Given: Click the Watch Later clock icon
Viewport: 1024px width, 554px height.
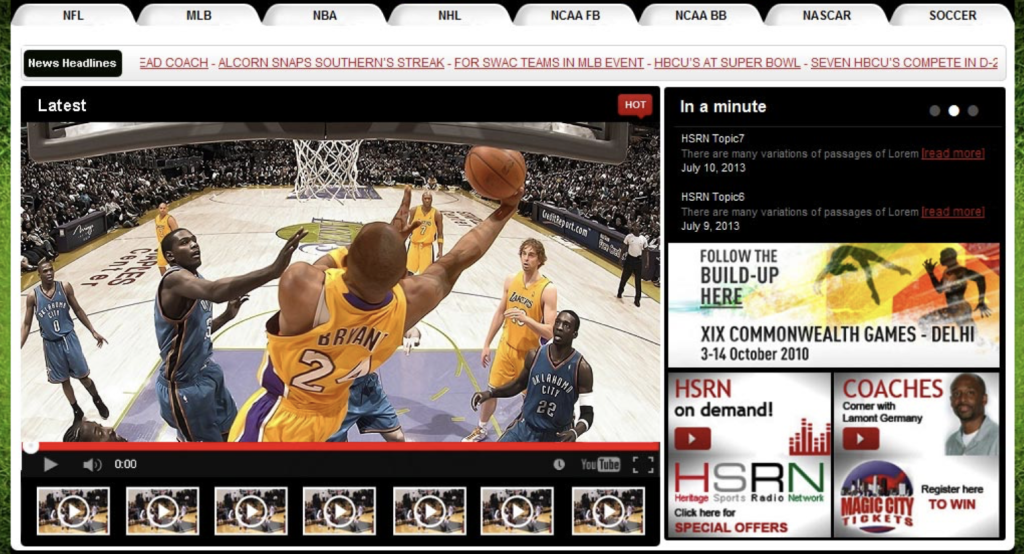Looking at the screenshot, I should pos(559,464).
